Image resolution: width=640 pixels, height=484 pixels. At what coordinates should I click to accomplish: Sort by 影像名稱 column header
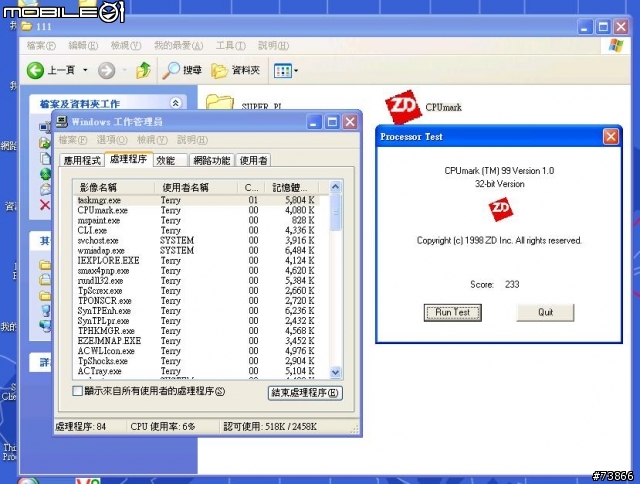point(113,187)
